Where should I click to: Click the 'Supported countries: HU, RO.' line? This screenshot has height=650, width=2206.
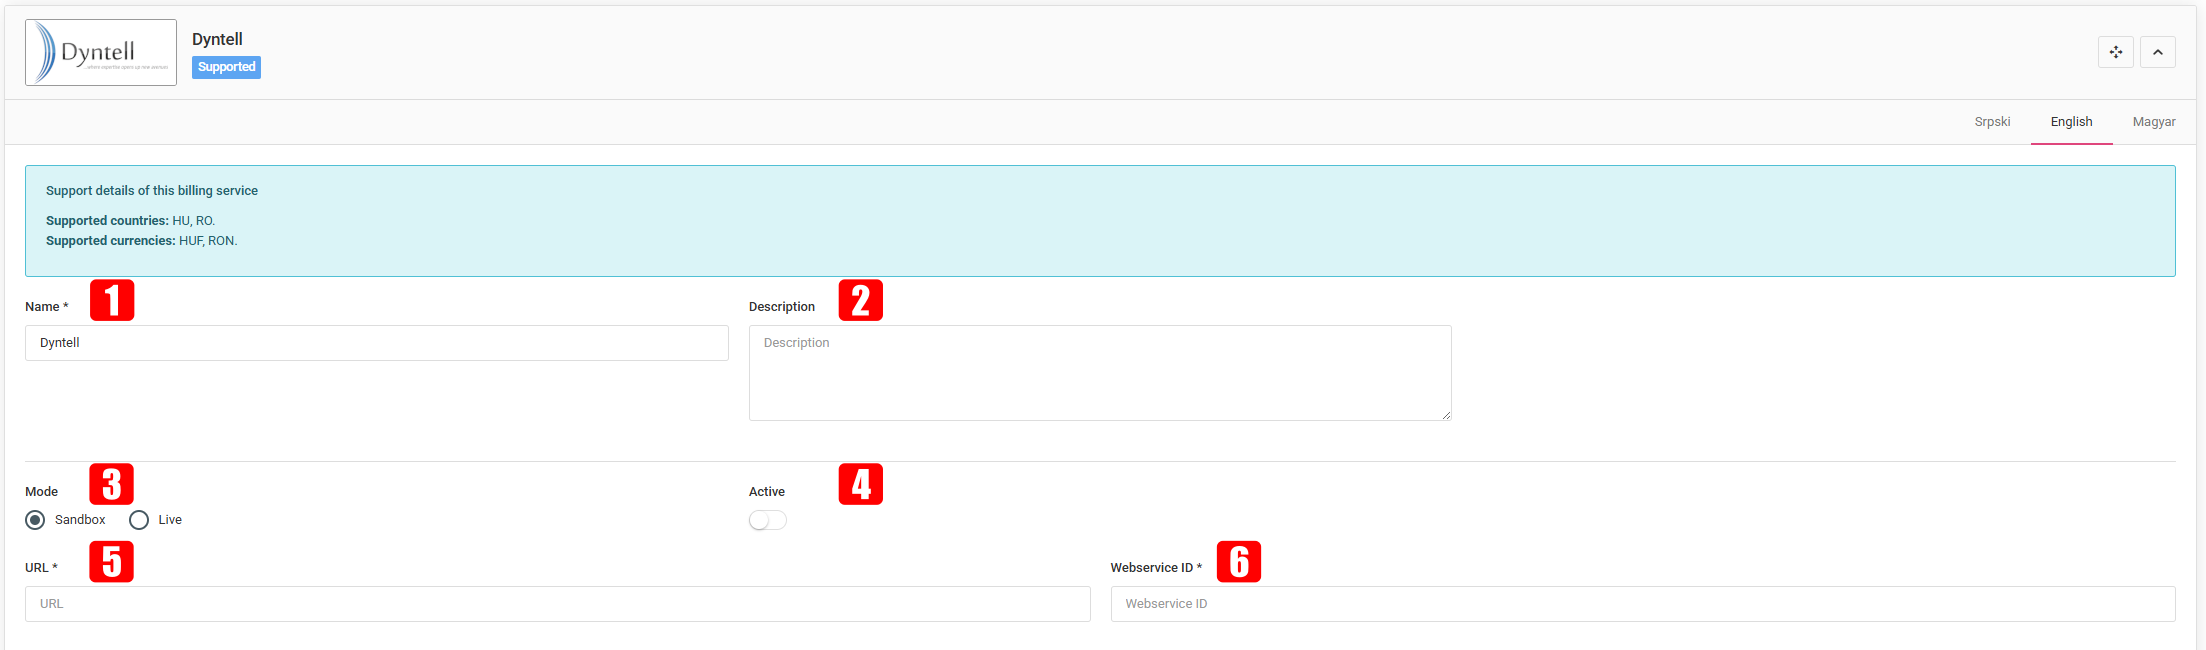130,221
